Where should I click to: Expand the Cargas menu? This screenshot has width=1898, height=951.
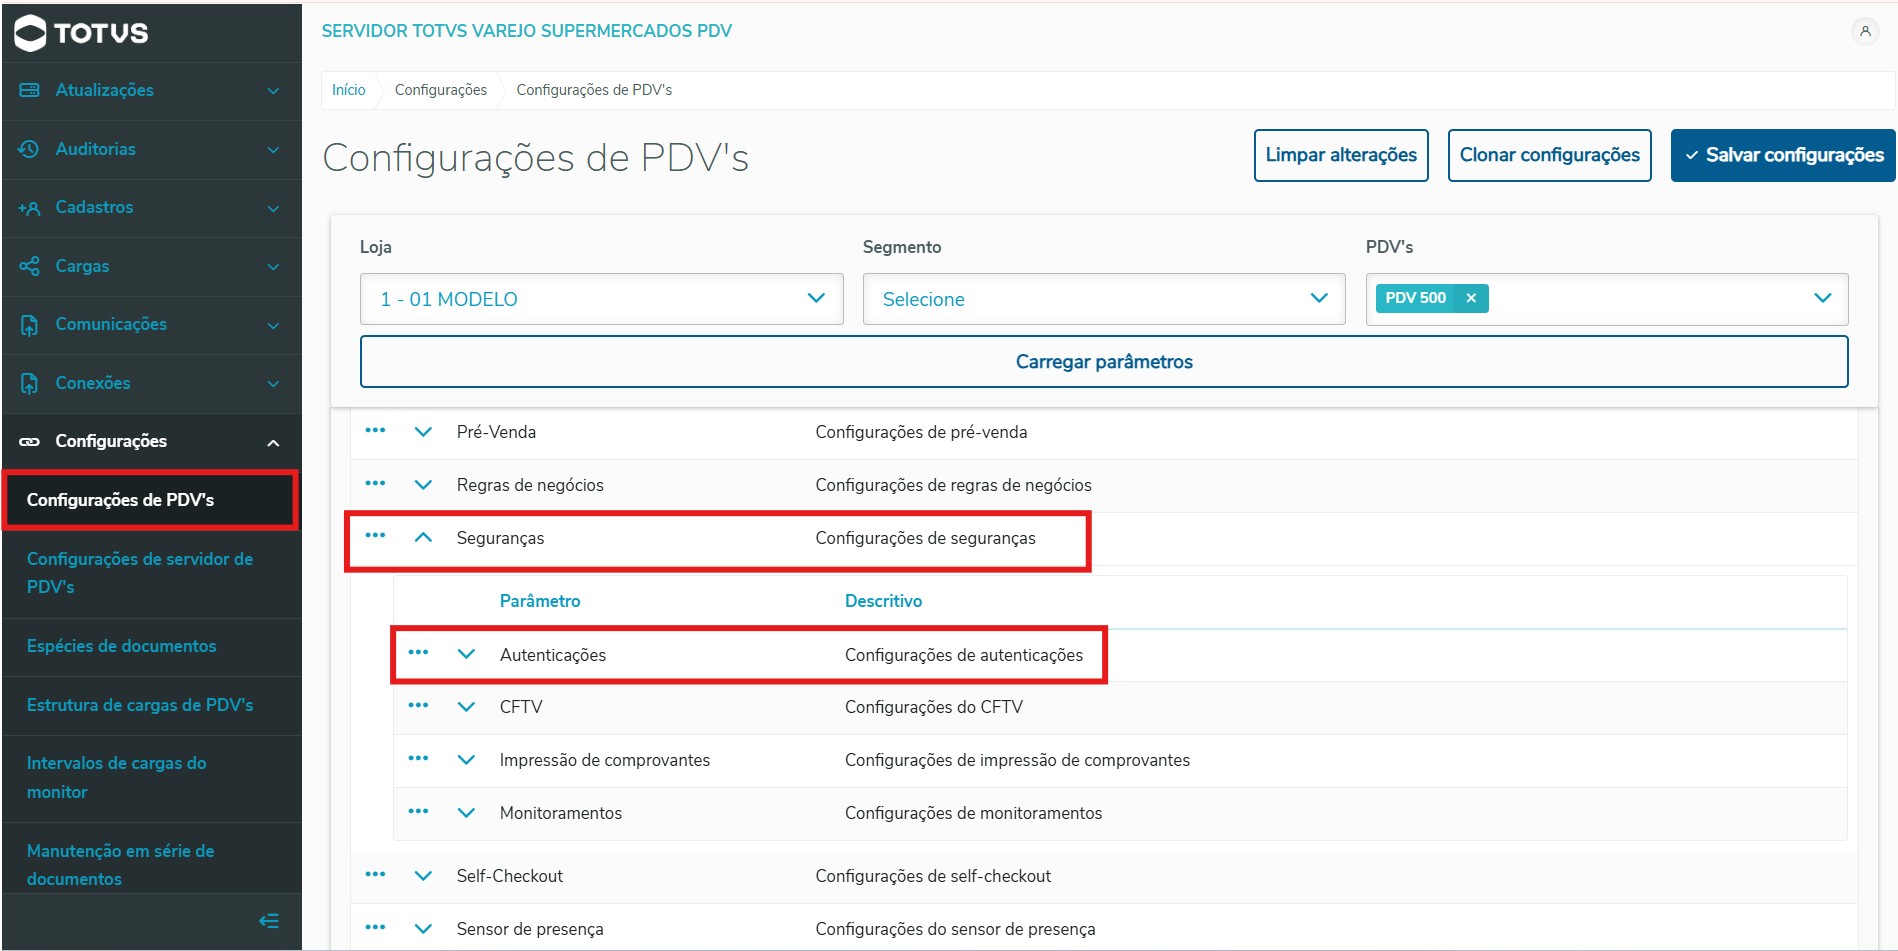click(x=273, y=267)
